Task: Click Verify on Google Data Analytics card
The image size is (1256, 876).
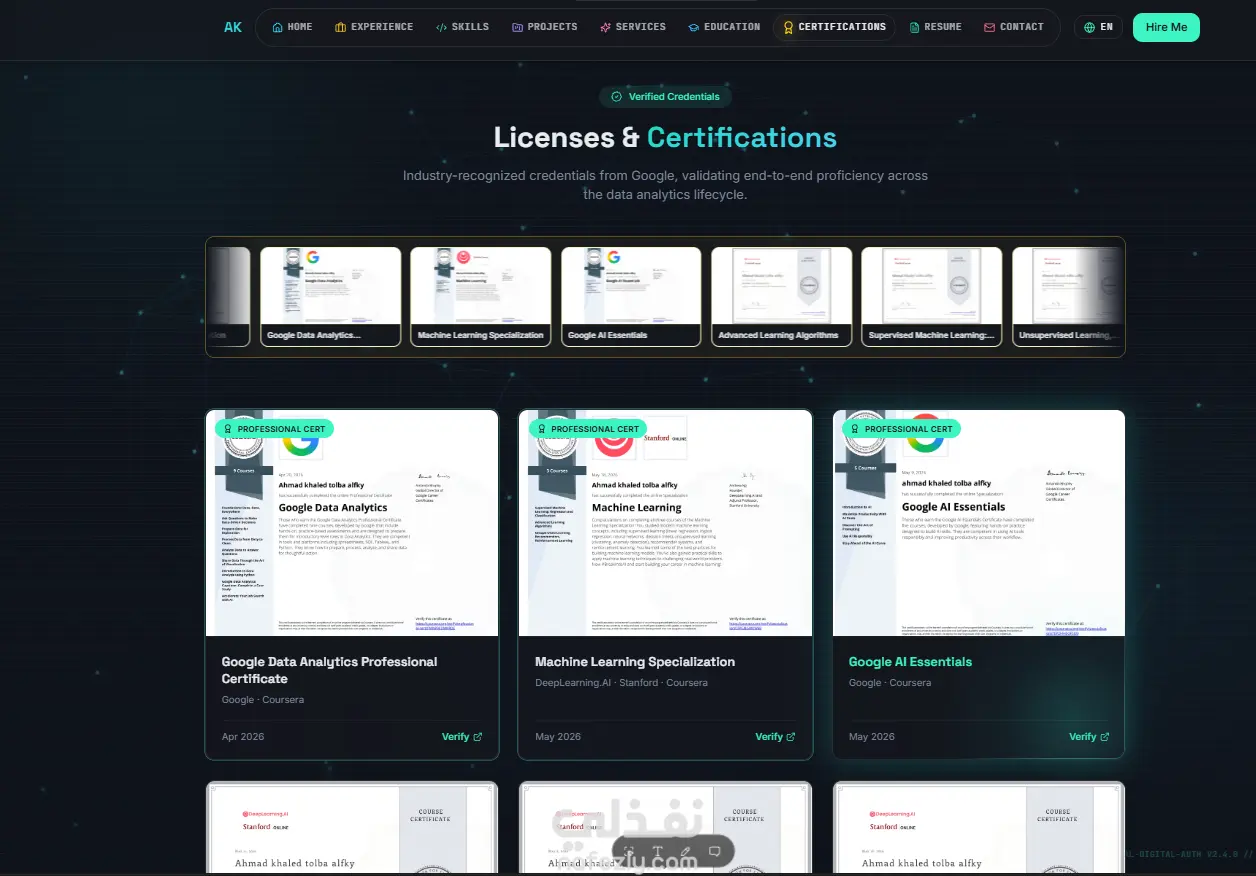Action: [x=462, y=737]
